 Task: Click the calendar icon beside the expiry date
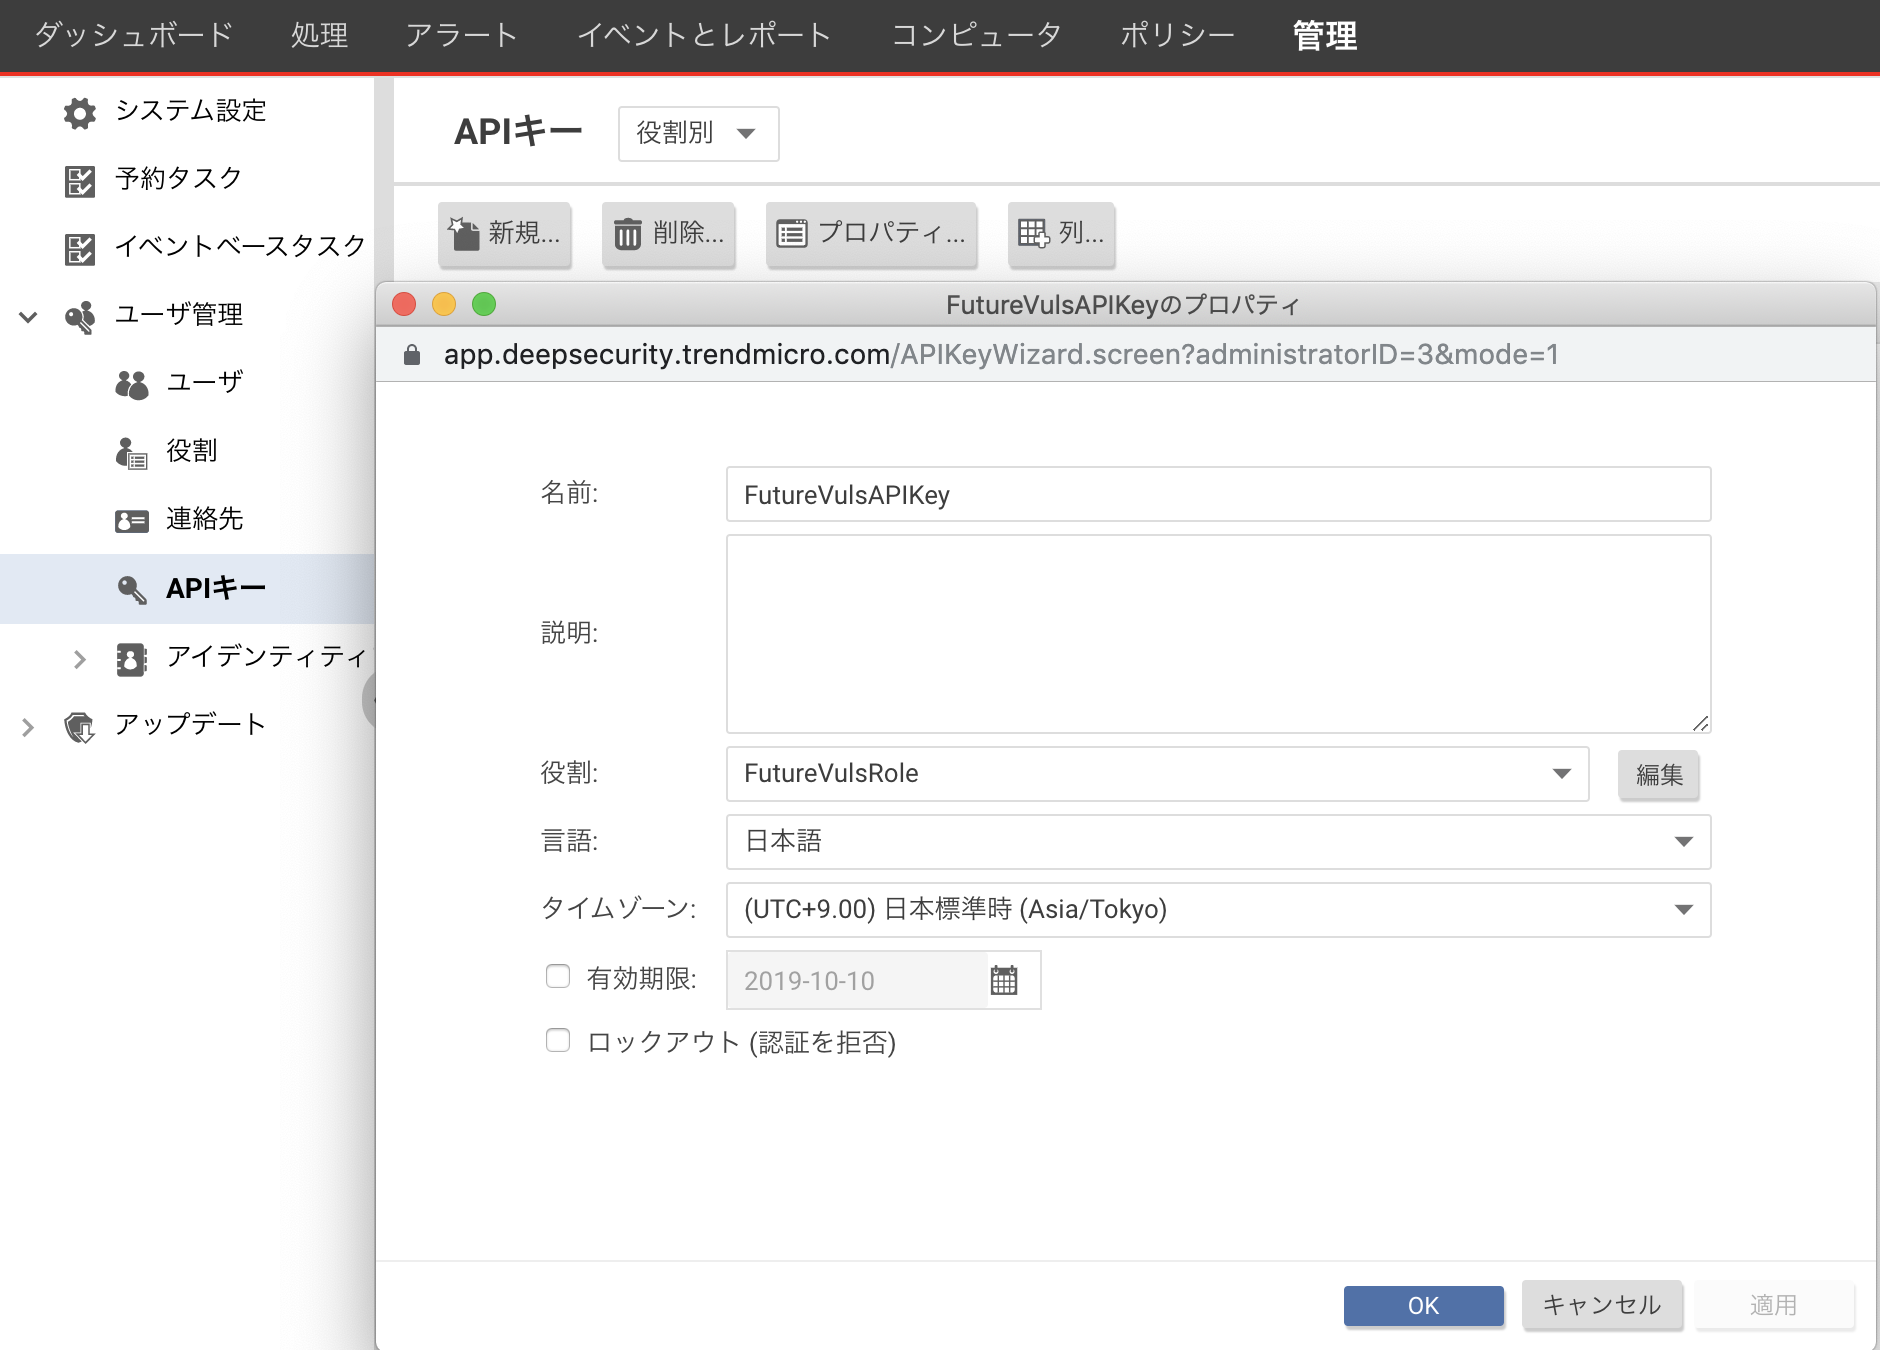1006,980
